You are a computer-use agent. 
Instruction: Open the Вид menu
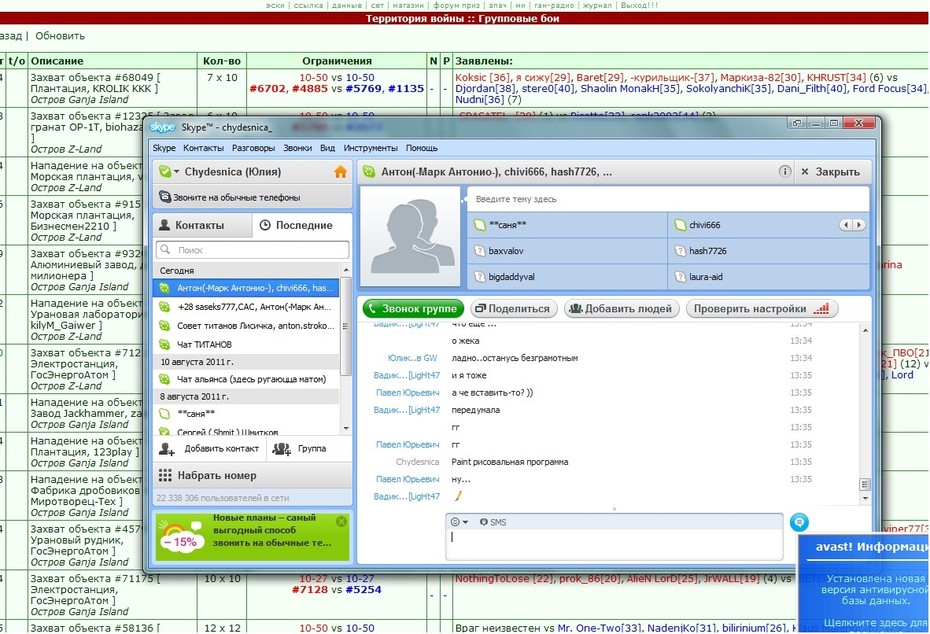327,148
